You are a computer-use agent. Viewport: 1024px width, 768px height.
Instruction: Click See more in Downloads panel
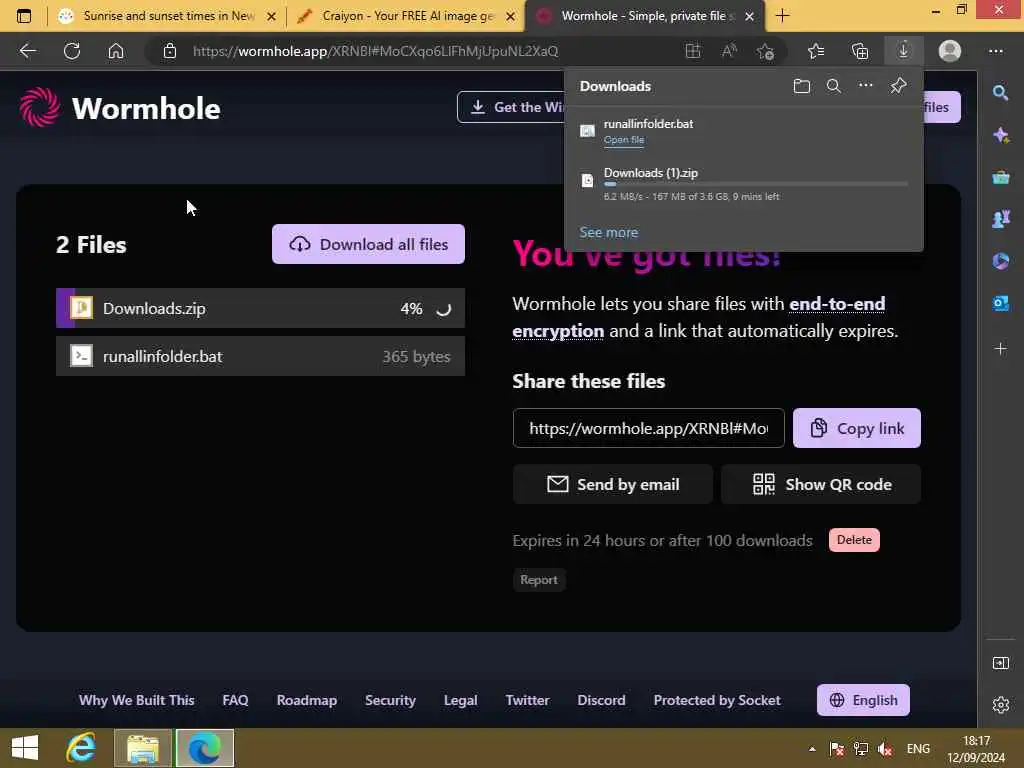[609, 232]
